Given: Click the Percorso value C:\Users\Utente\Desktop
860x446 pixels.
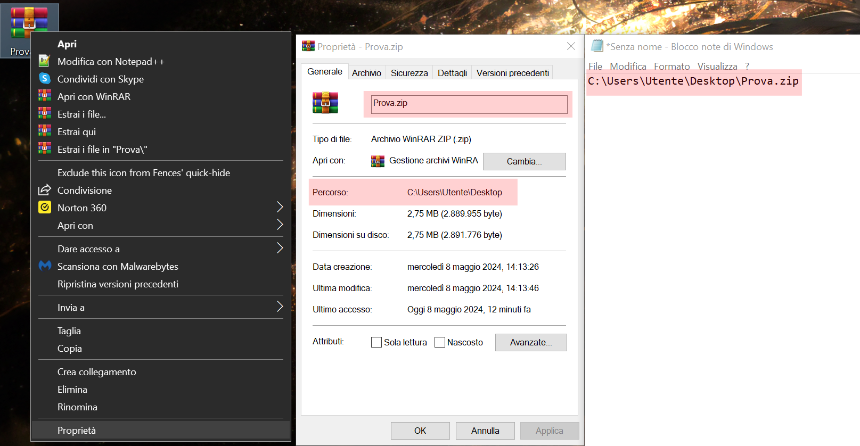Looking at the screenshot, I should point(455,193).
